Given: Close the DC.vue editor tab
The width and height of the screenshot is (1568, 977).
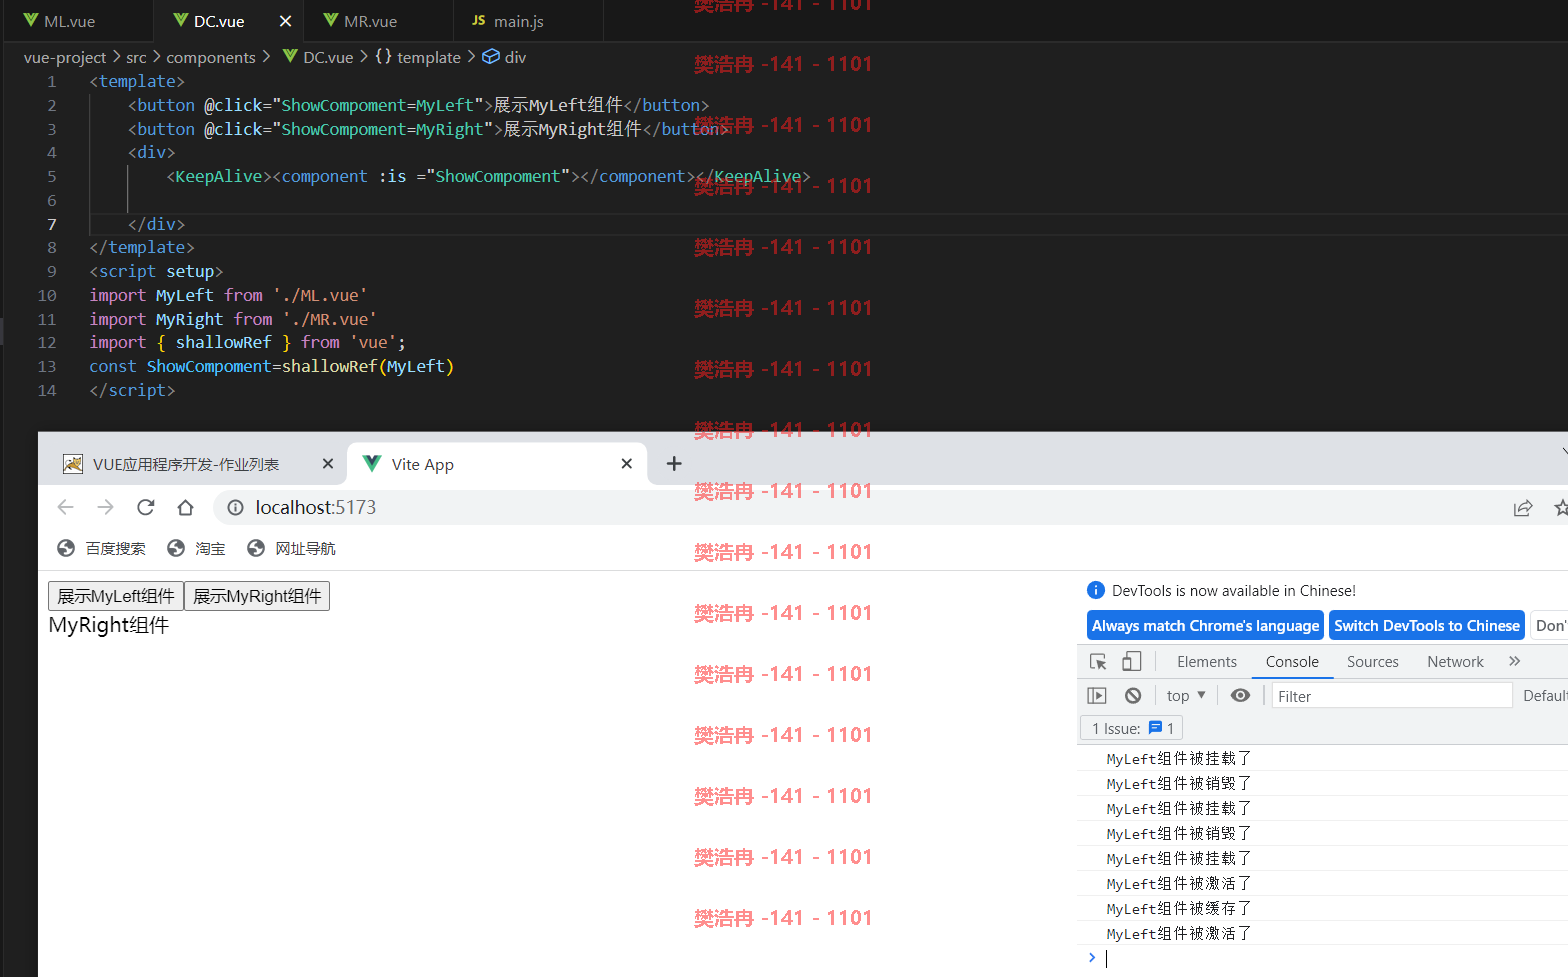Looking at the screenshot, I should pyautogui.click(x=285, y=21).
